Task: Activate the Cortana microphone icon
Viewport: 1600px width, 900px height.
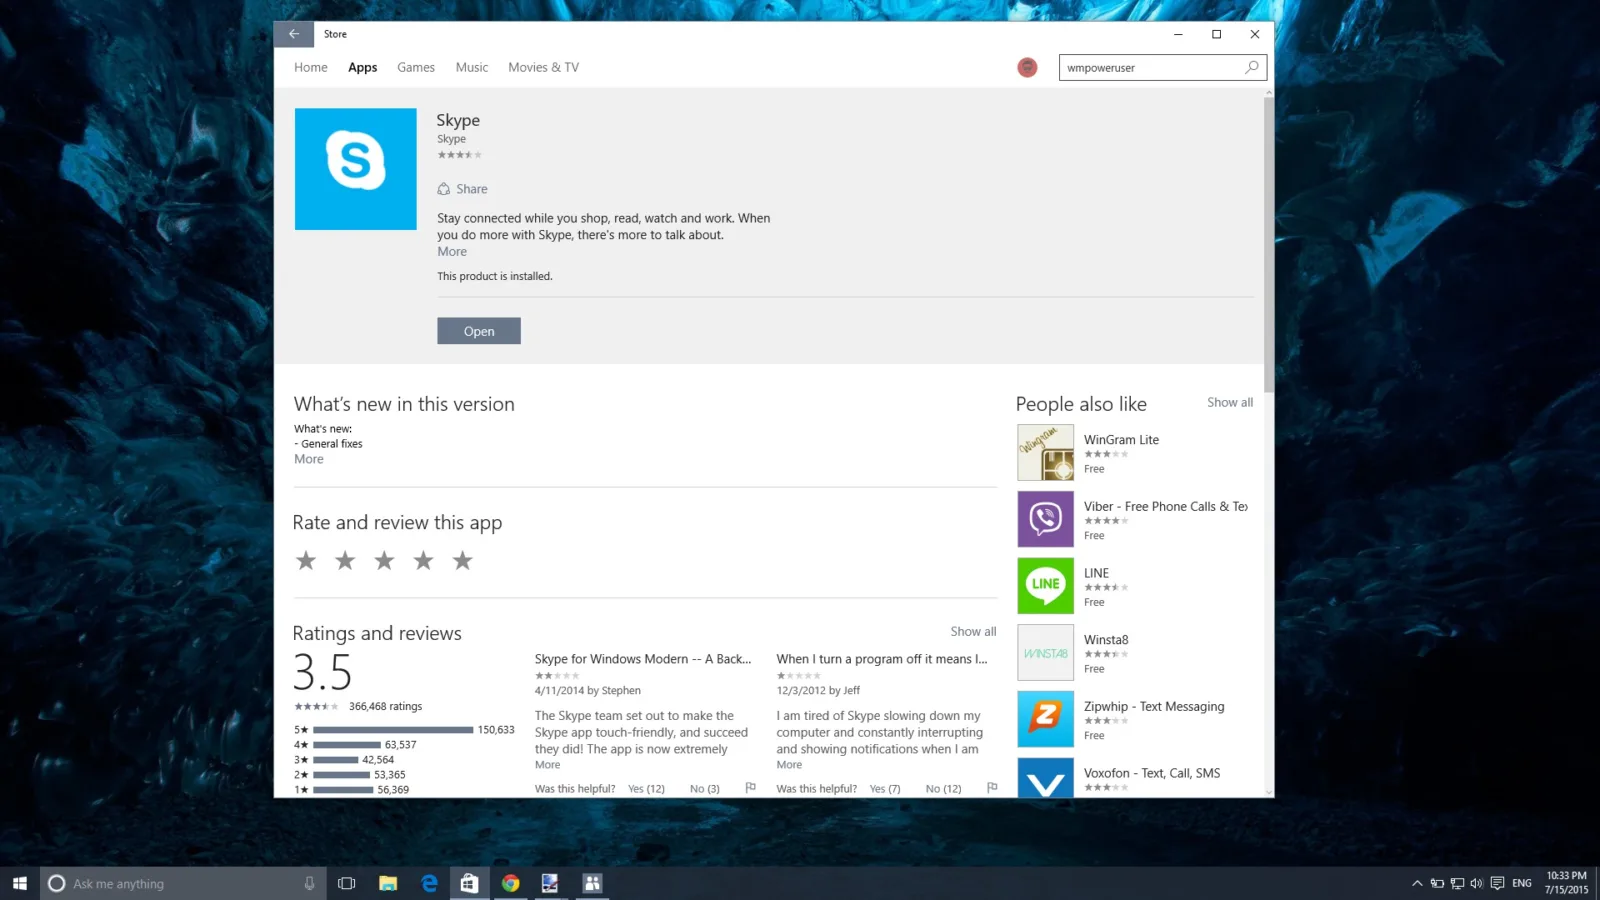Action: (x=309, y=883)
